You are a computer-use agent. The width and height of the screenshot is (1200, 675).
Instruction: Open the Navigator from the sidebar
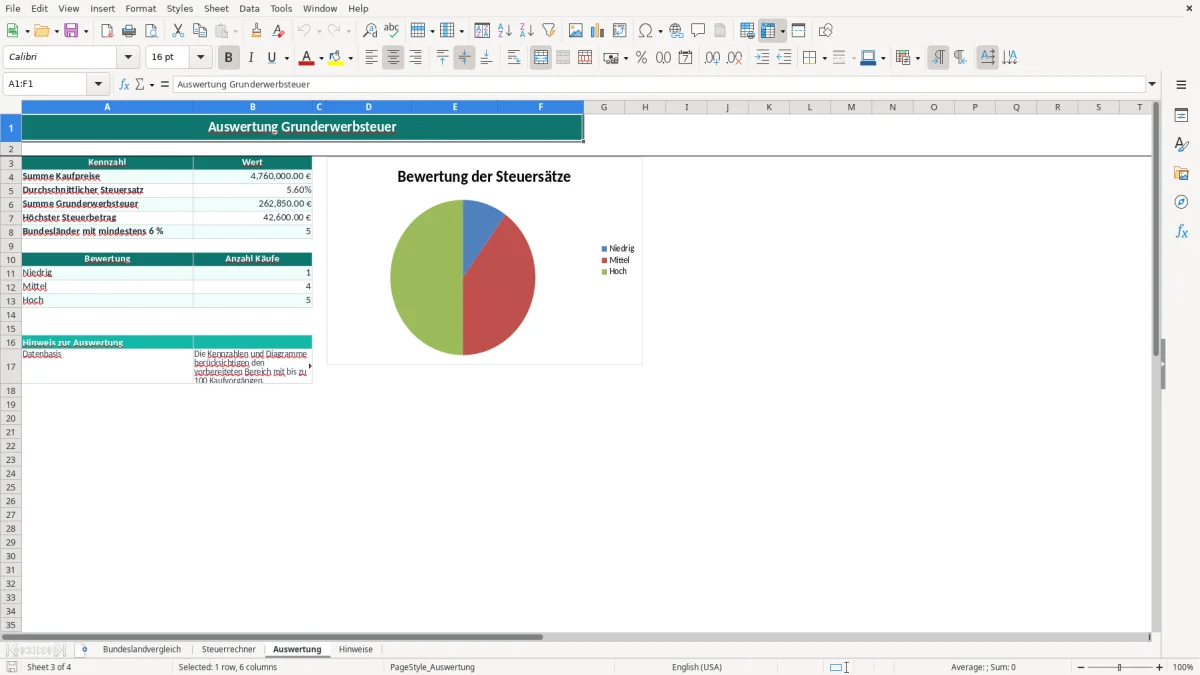(1181, 202)
